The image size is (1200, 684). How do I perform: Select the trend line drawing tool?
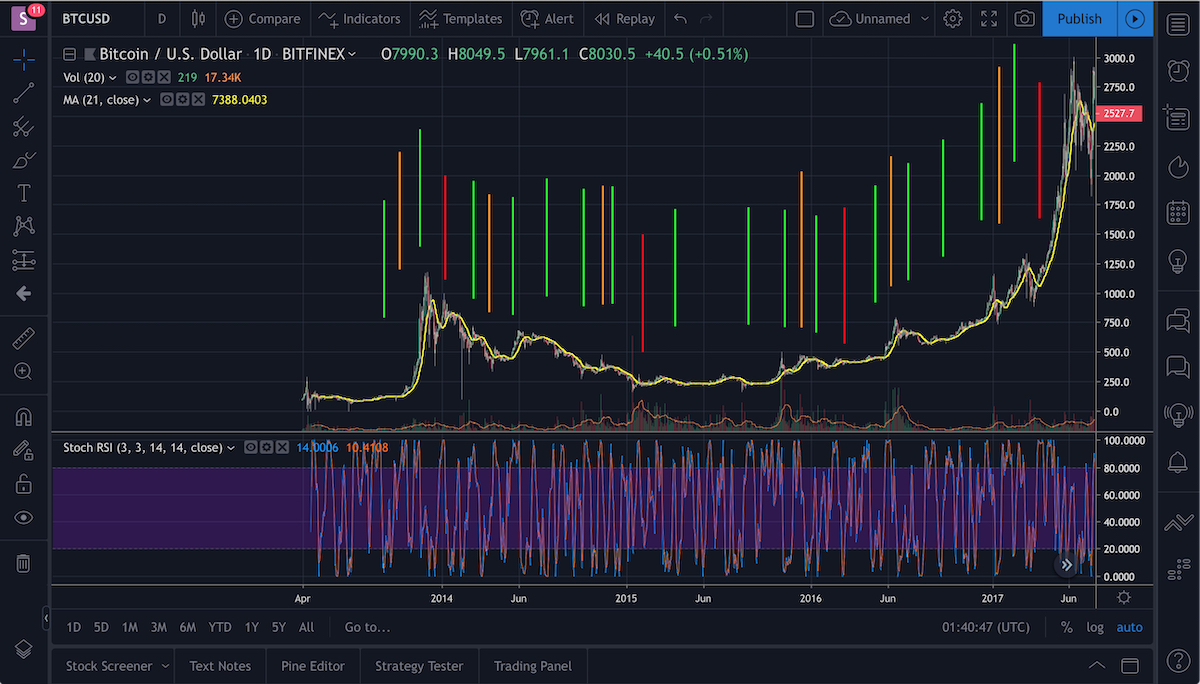click(24, 93)
